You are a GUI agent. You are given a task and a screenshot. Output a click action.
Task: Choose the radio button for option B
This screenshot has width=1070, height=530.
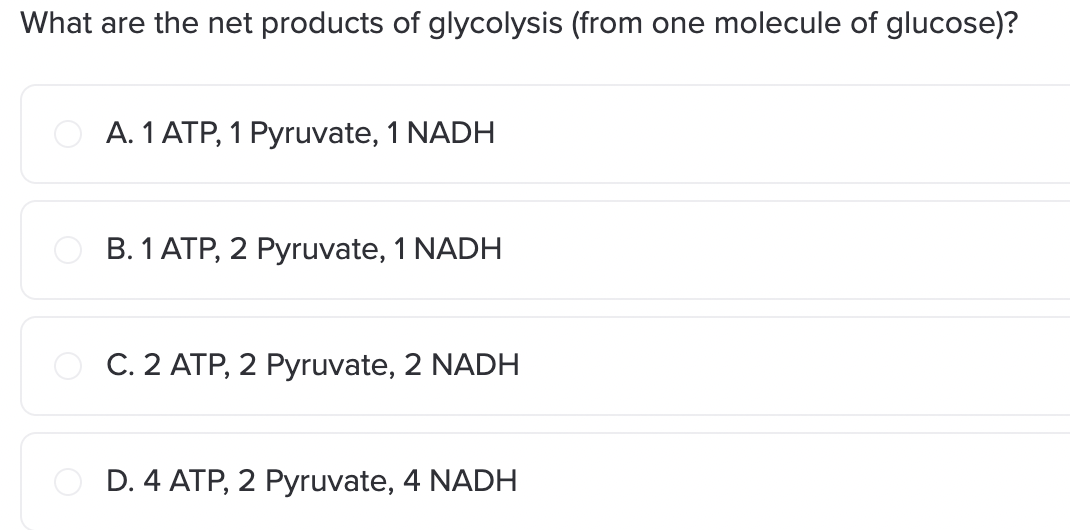coord(68,250)
